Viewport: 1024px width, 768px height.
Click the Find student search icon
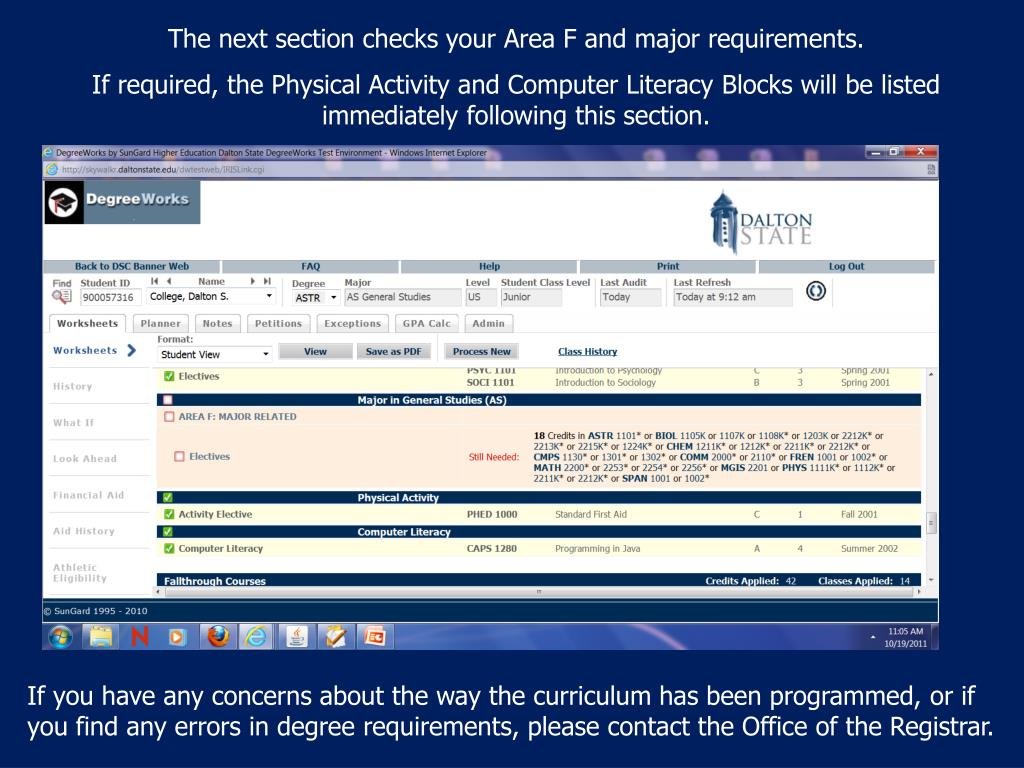pyautogui.click(x=61, y=297)
